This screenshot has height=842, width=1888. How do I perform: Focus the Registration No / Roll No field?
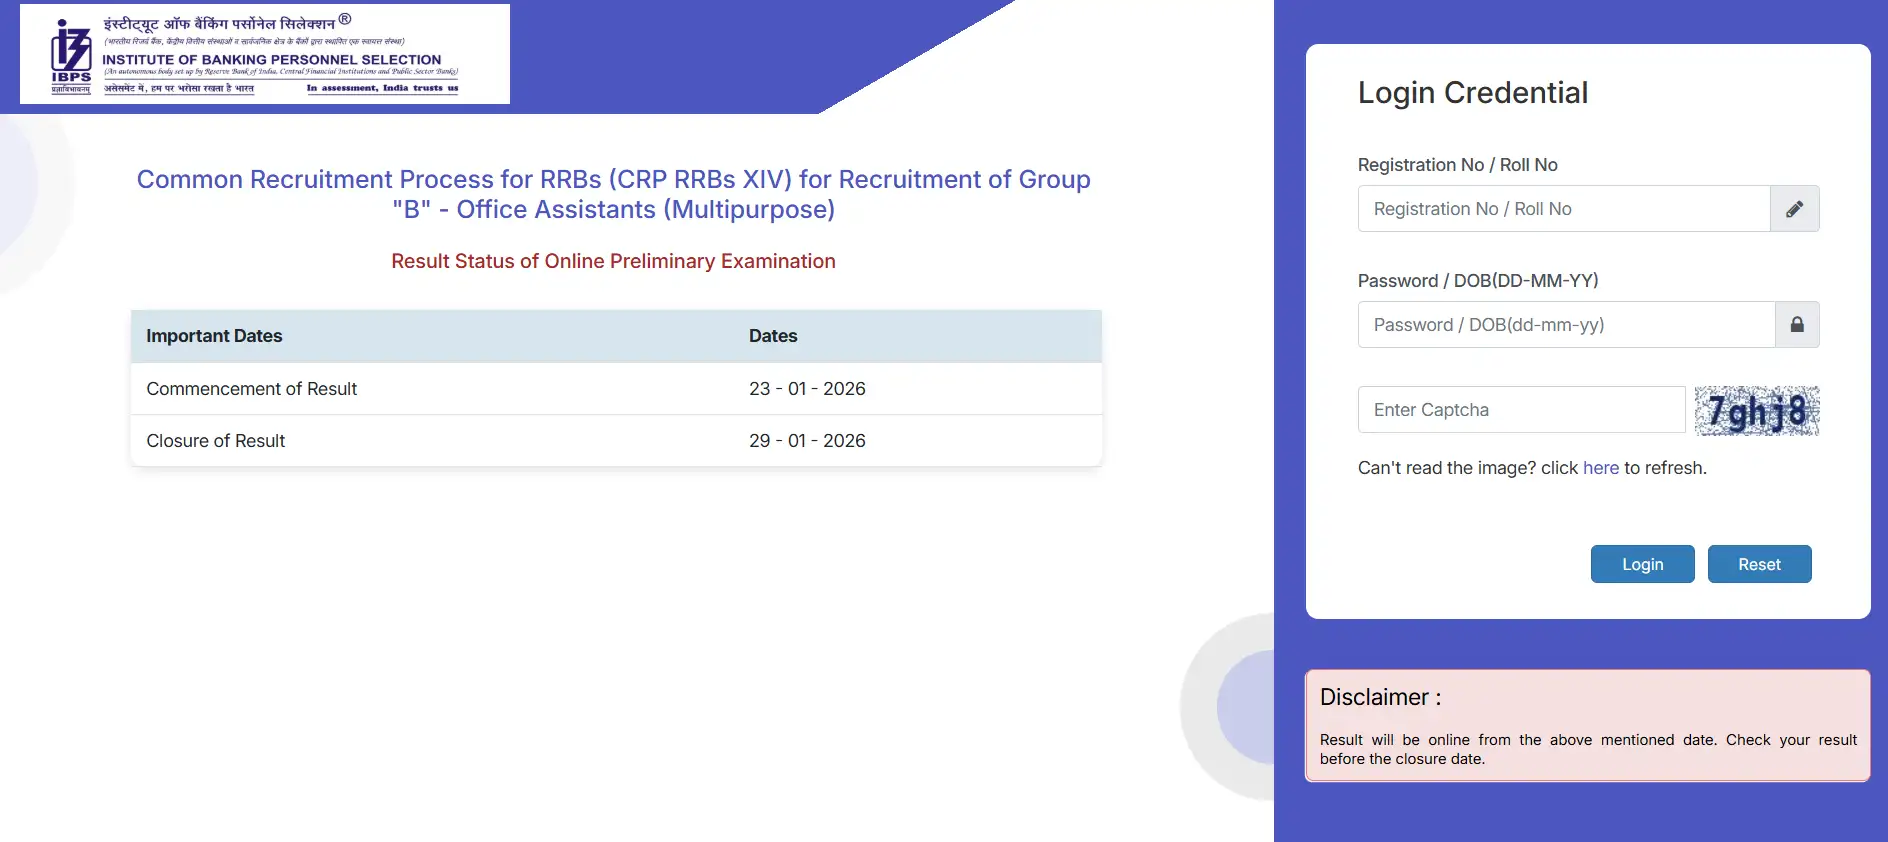(1563, 209)
